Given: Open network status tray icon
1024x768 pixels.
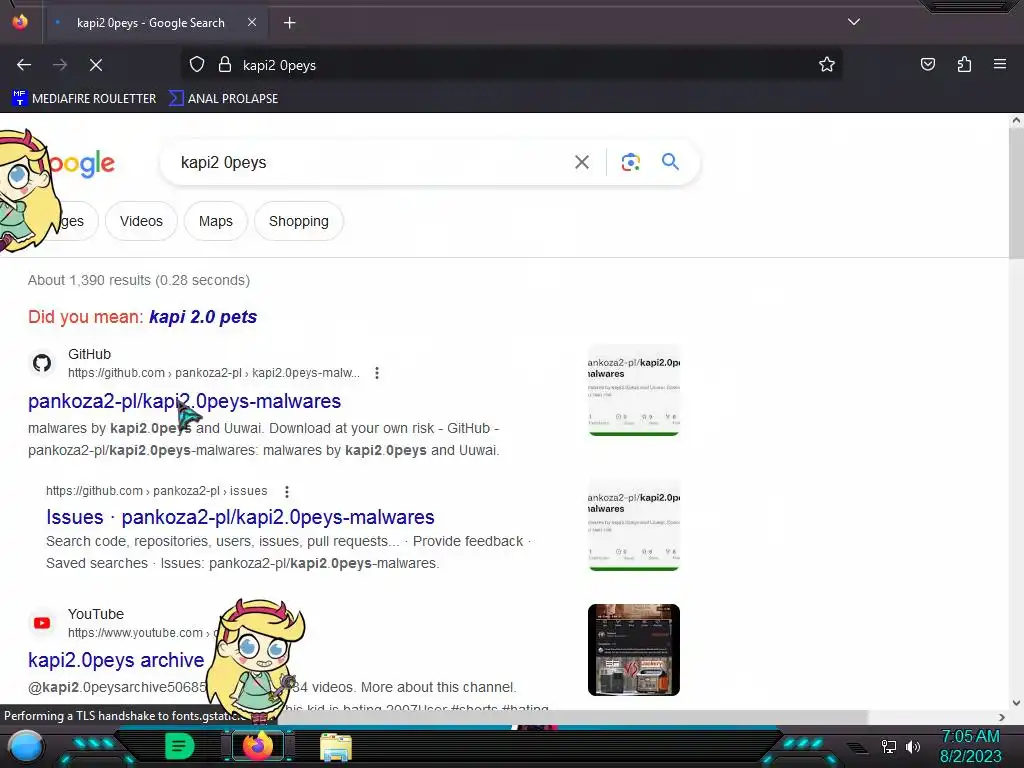Looking at the screenshot, I should [889, 746].
